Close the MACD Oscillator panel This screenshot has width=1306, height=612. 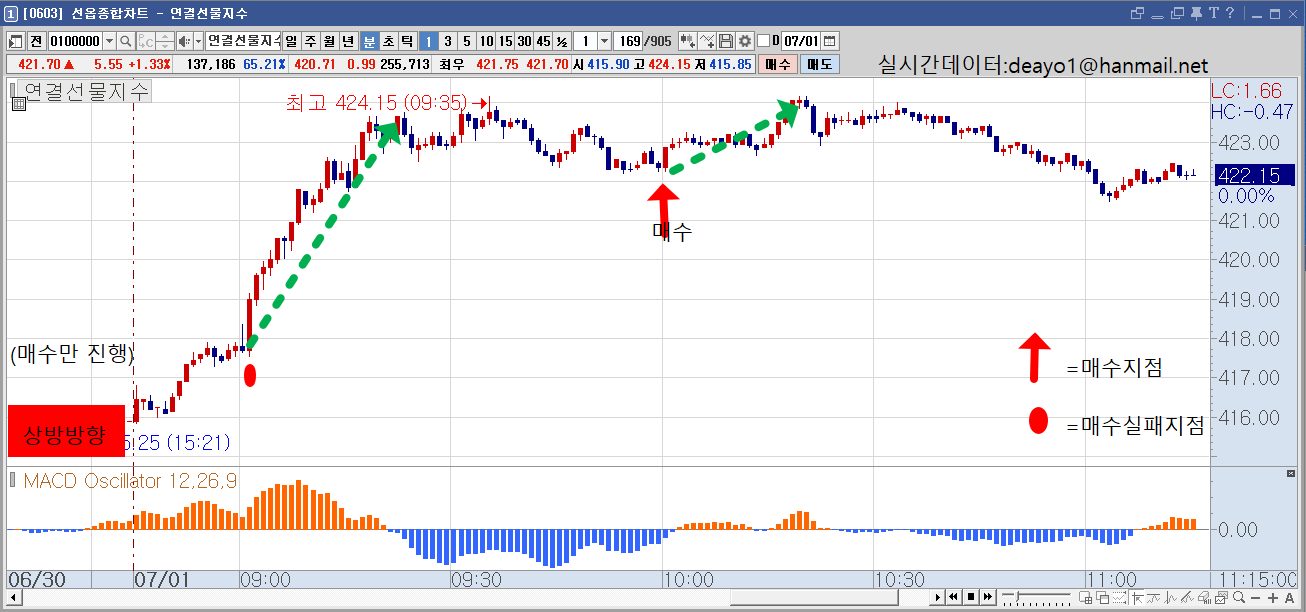pyautogui.click(x=1289, y=474)
